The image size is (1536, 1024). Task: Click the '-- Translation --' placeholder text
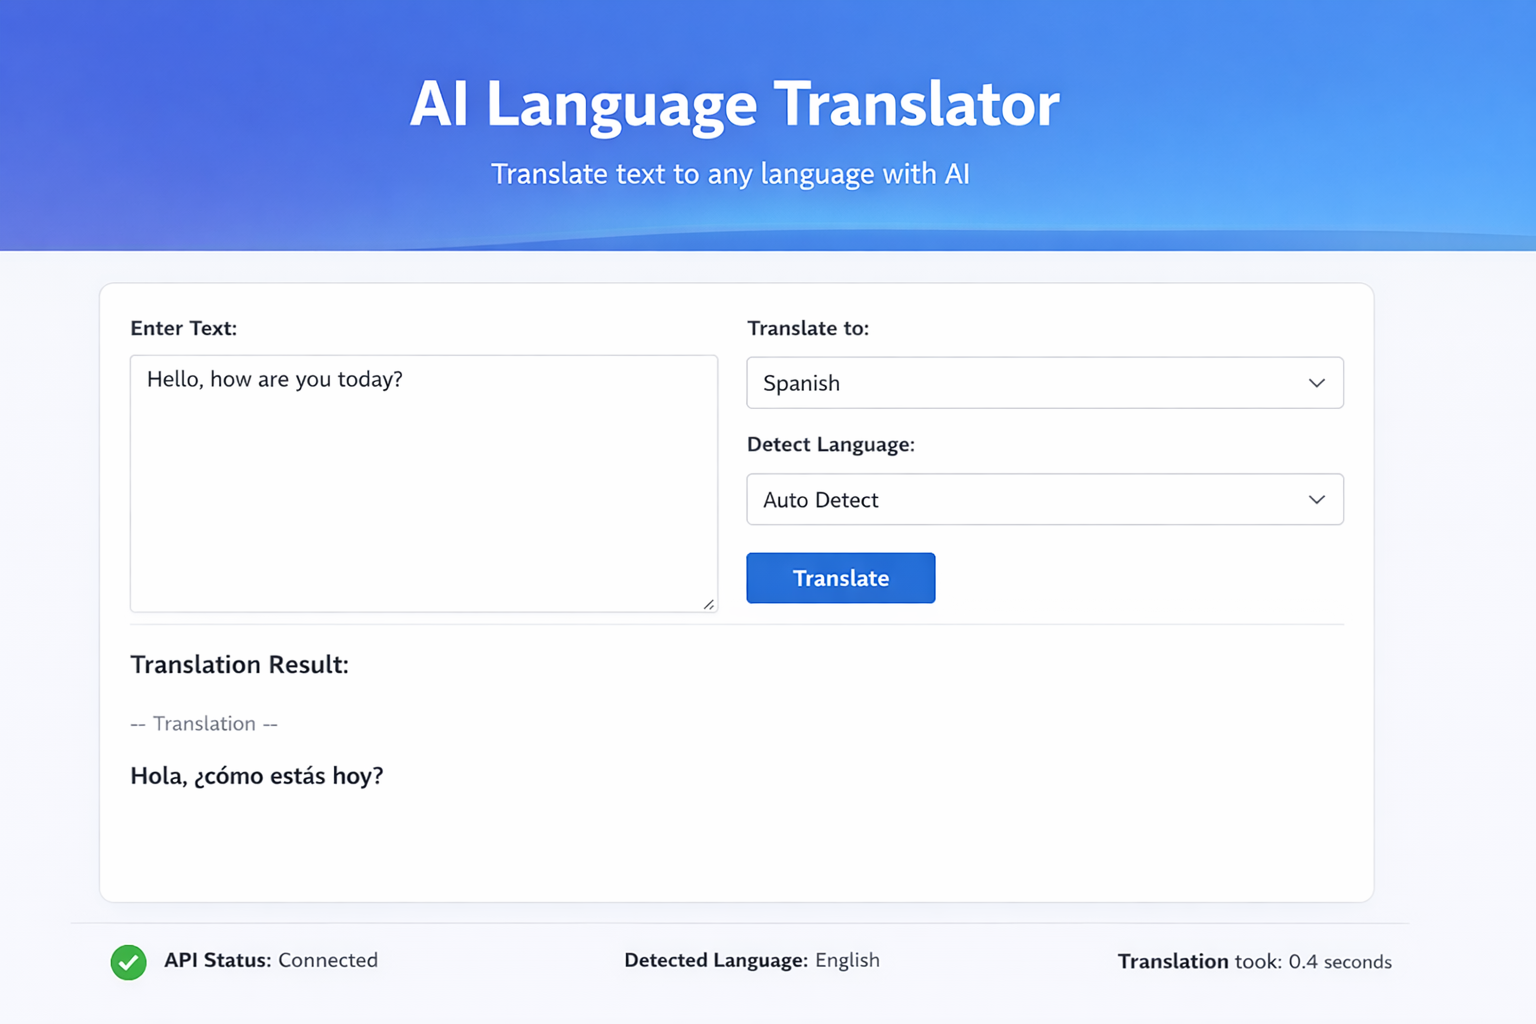click(204, 723)
